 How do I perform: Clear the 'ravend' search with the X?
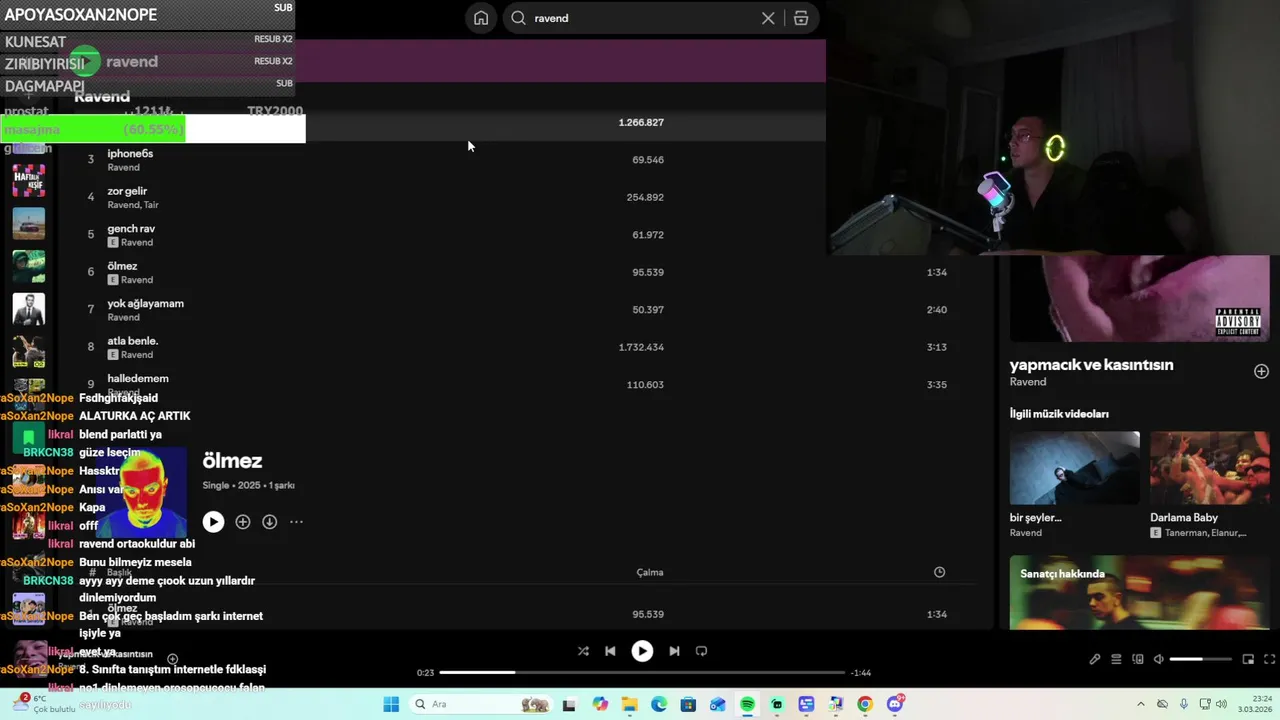pos(768,18)
